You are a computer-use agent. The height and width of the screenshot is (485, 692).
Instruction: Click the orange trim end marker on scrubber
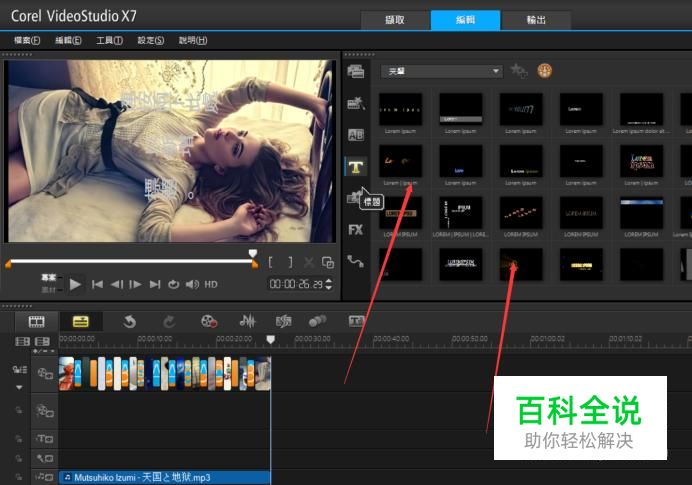[255, 264]
